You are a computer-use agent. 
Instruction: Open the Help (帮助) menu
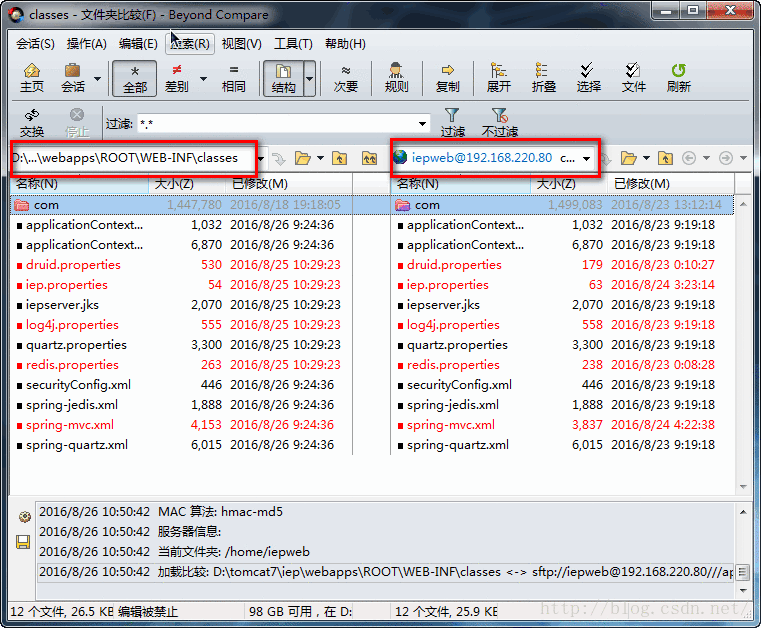pyautogui.click(x=345, y=44)
